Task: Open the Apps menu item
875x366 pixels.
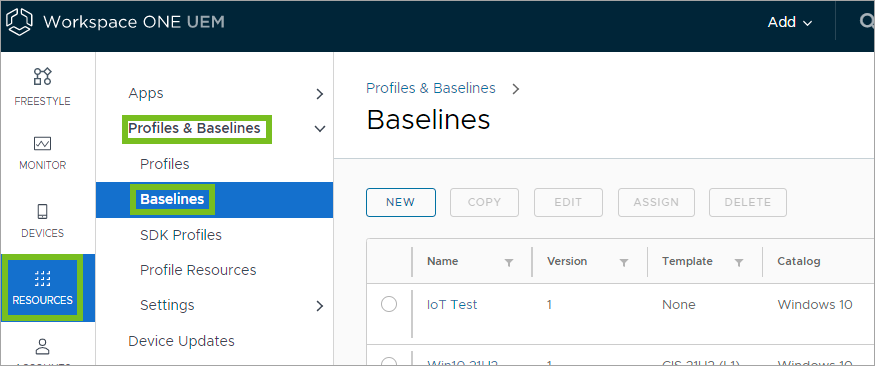Action: tap(146, 93)
